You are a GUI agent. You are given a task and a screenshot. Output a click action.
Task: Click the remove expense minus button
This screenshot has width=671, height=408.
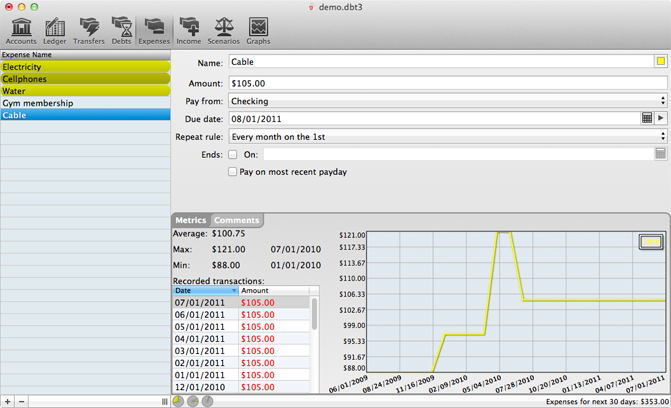(x=22, y=401)
